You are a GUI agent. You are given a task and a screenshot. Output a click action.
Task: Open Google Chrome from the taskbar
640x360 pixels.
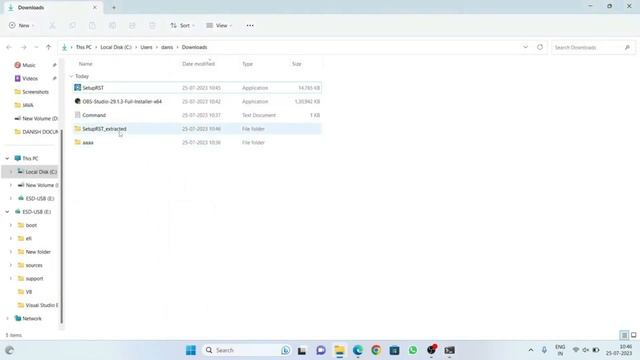click(x=376, y=350)
